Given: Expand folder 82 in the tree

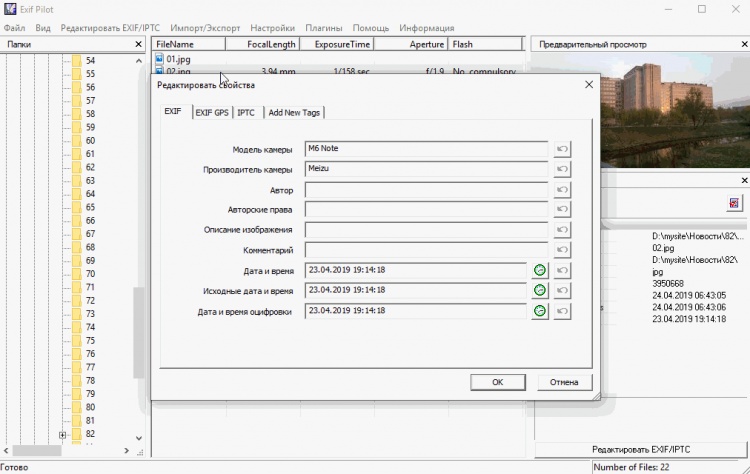Looking at the screenshot, I should 62,435.
